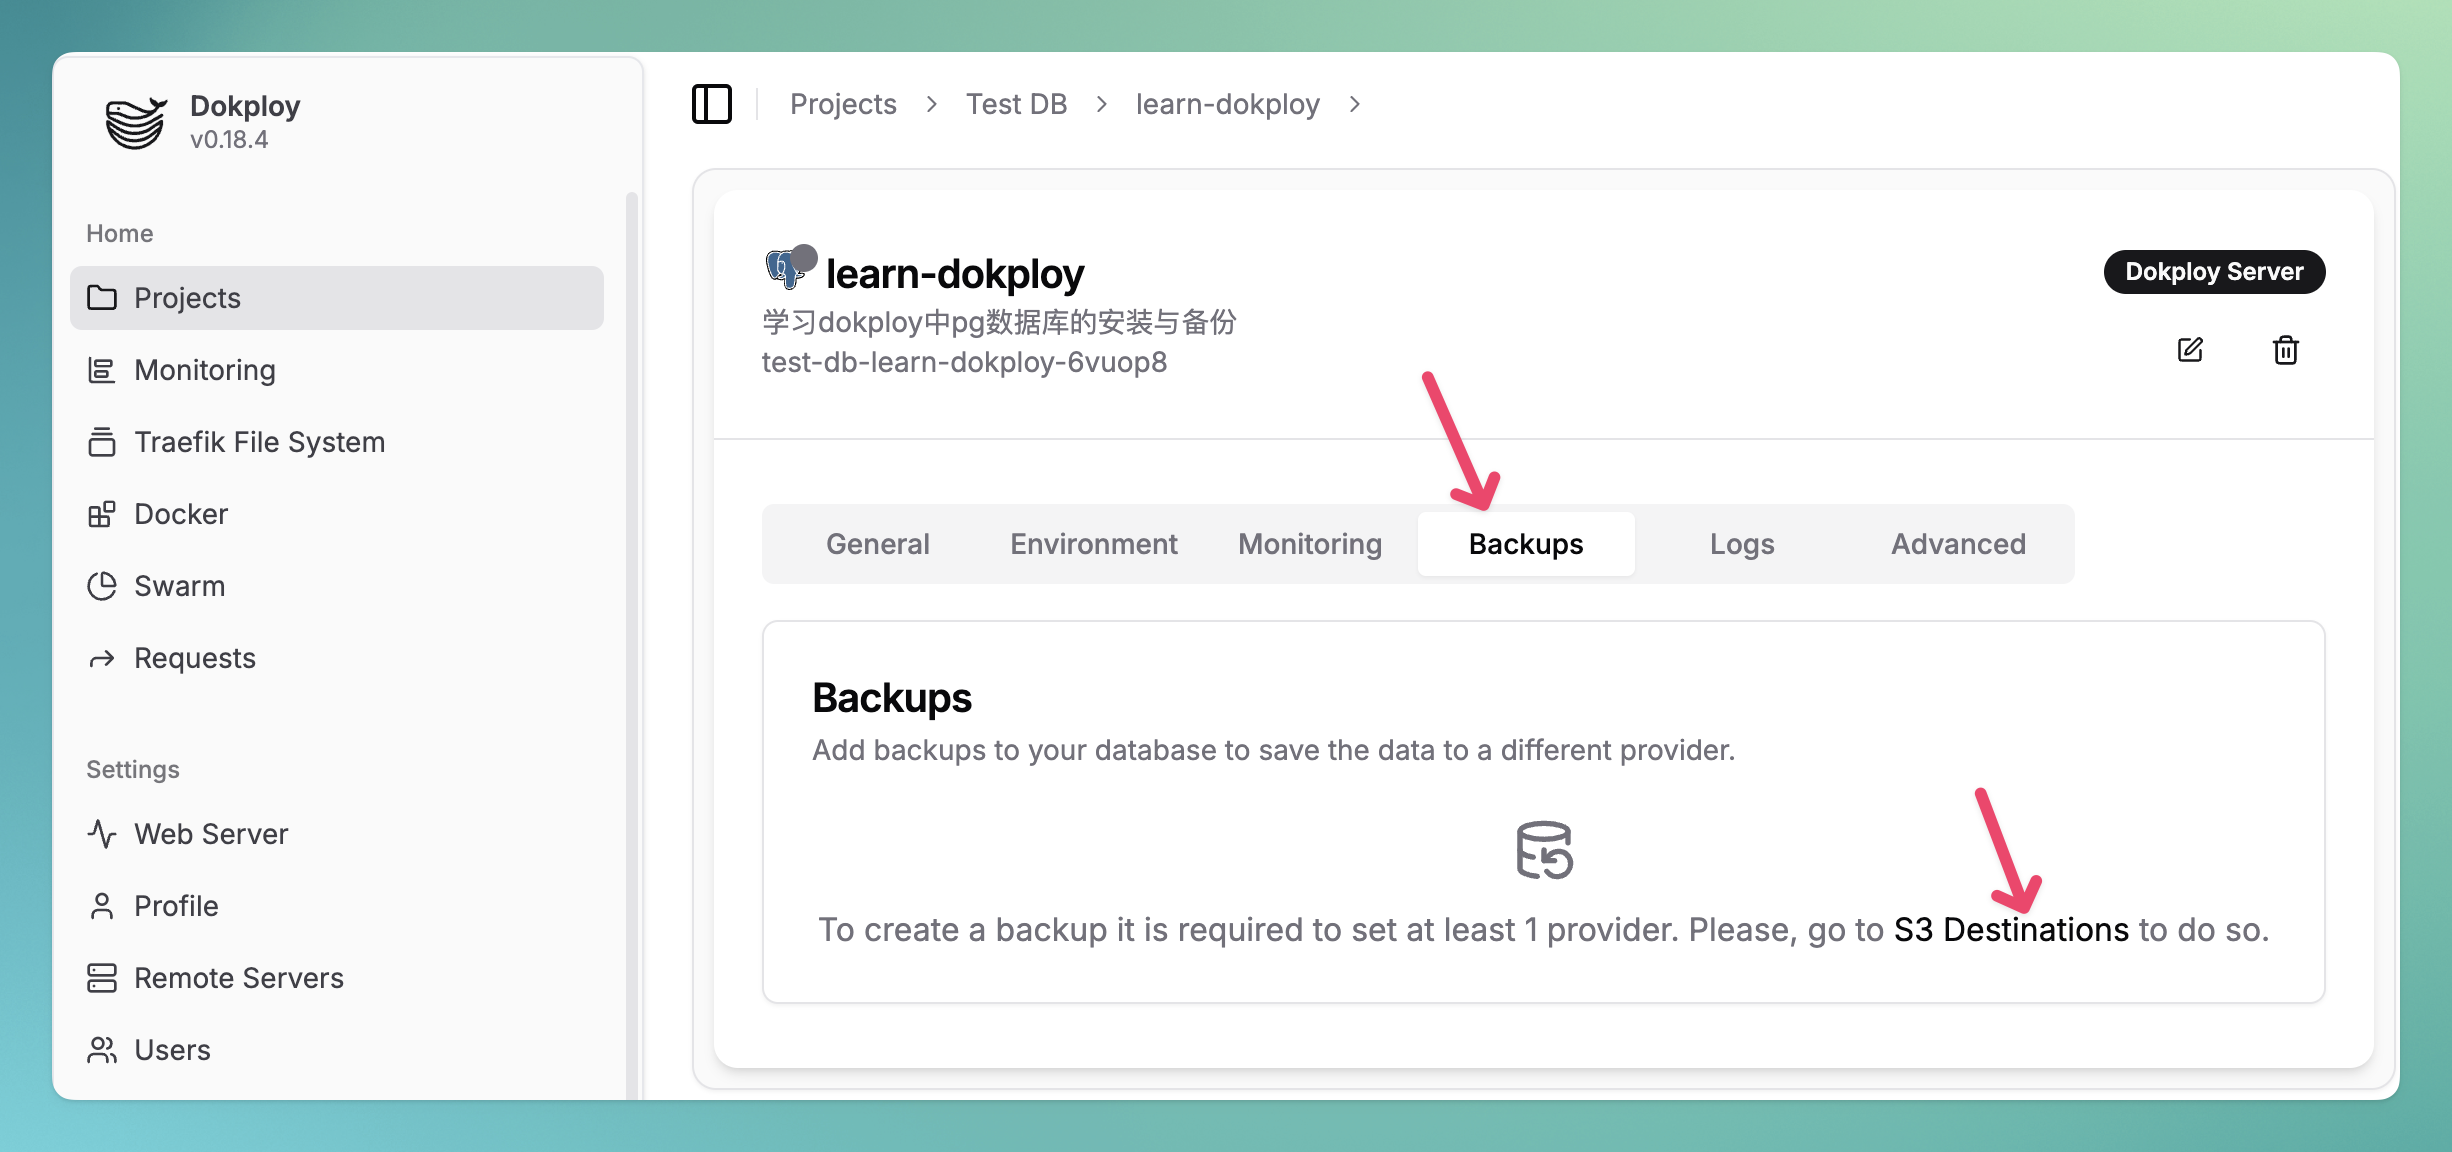Follow the S3 Destinations link
The width and height of the screenshot is (2452, 1152).
coord(2011,930)
